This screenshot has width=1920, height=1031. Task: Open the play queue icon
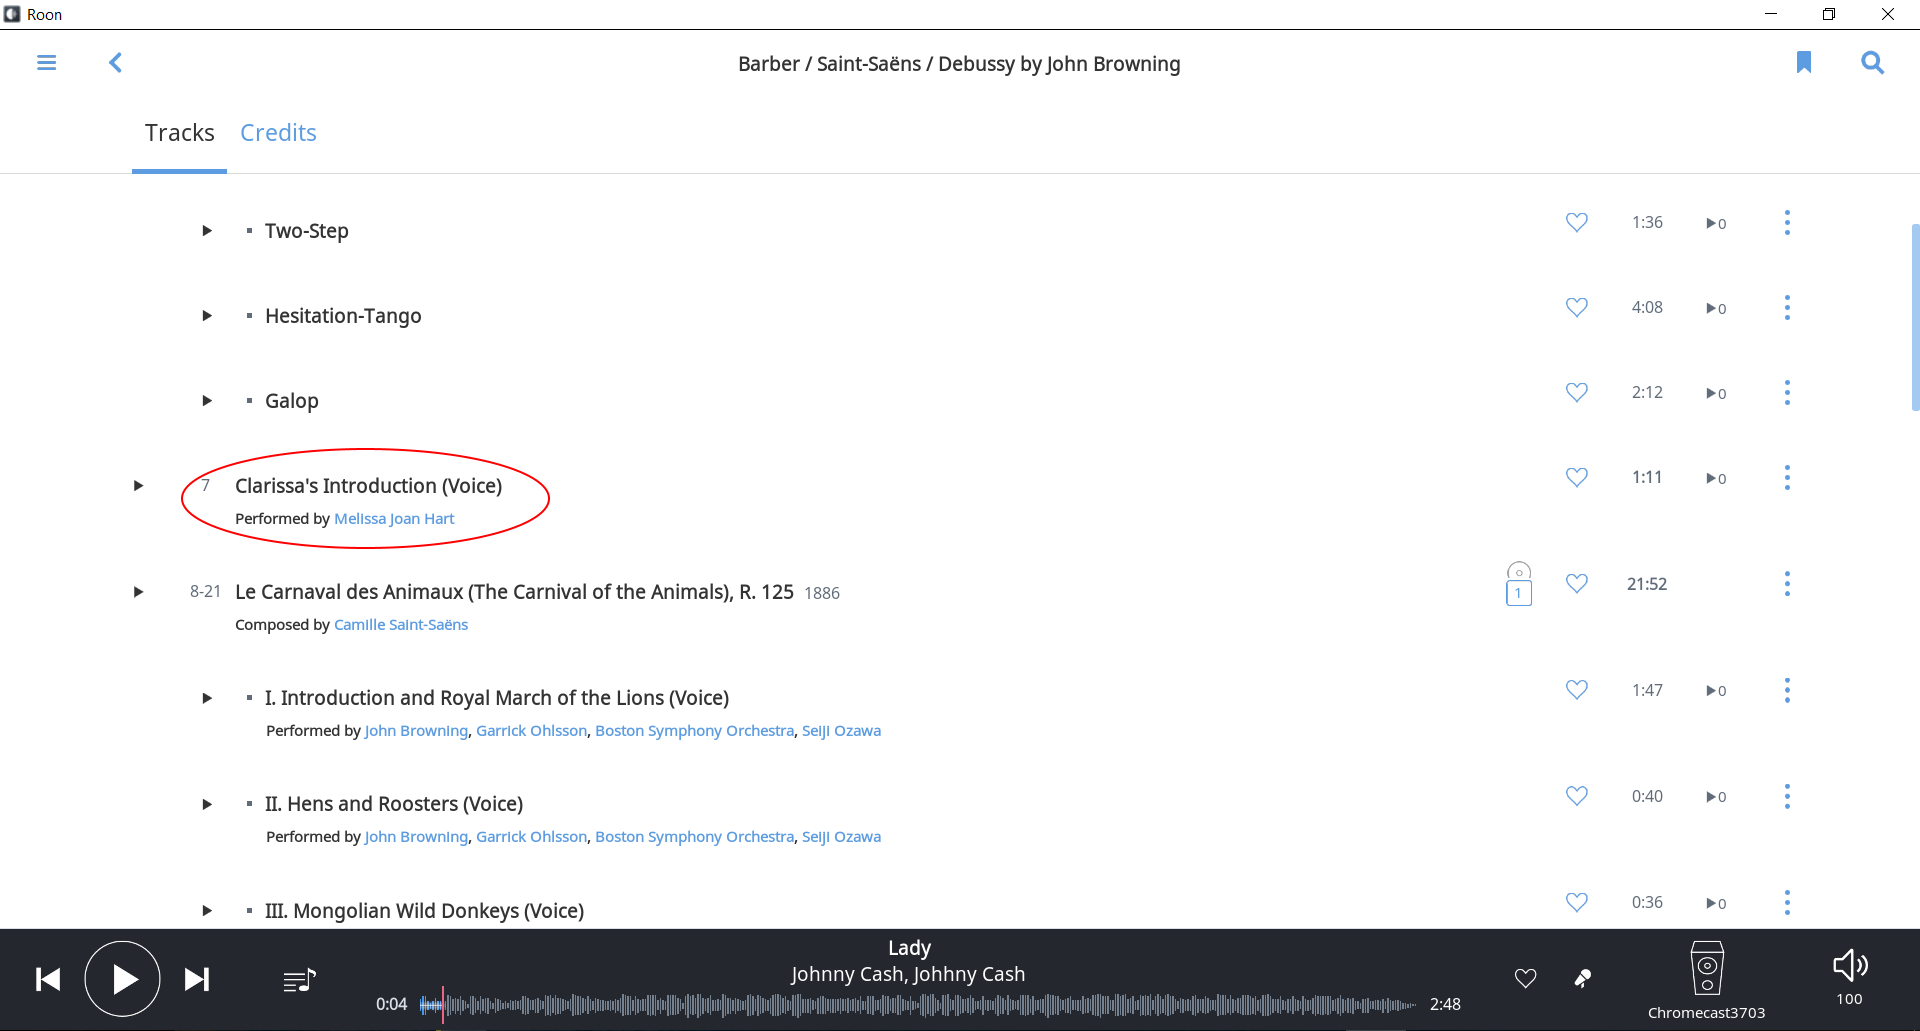299,980
